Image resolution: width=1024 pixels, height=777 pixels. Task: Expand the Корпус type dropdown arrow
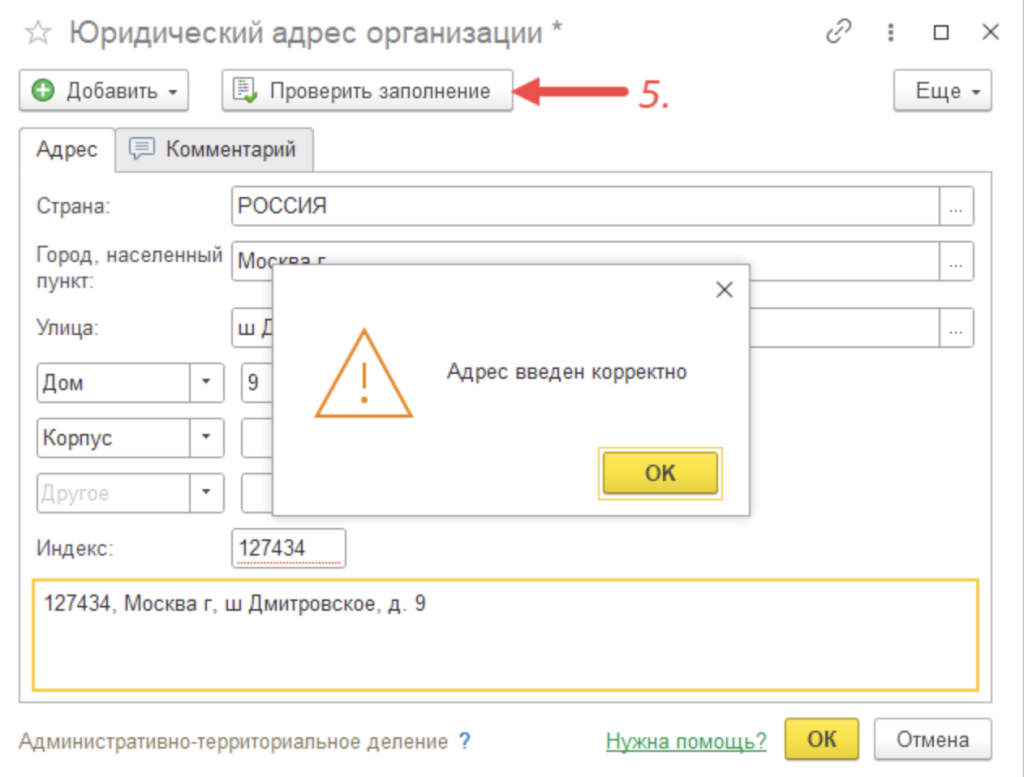207,437
